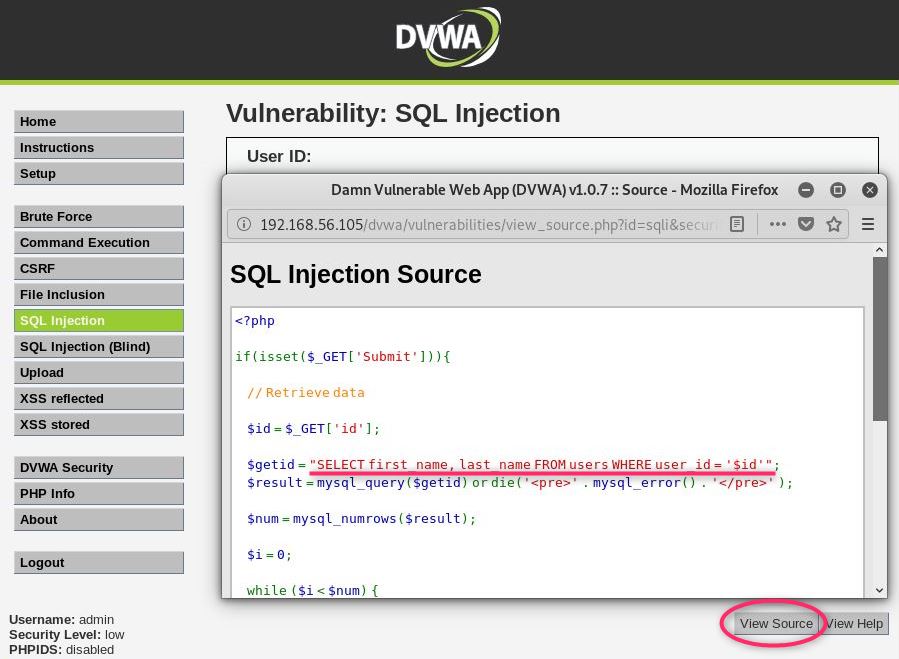Click the '$result = mysql_query' line
The image size is (899, 659).
point(519,483)
